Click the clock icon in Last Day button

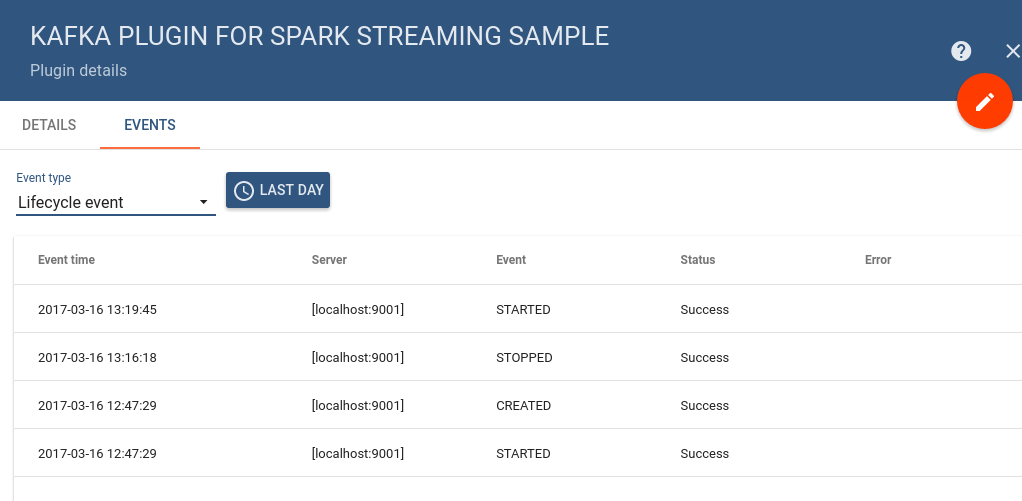[243, 190]
